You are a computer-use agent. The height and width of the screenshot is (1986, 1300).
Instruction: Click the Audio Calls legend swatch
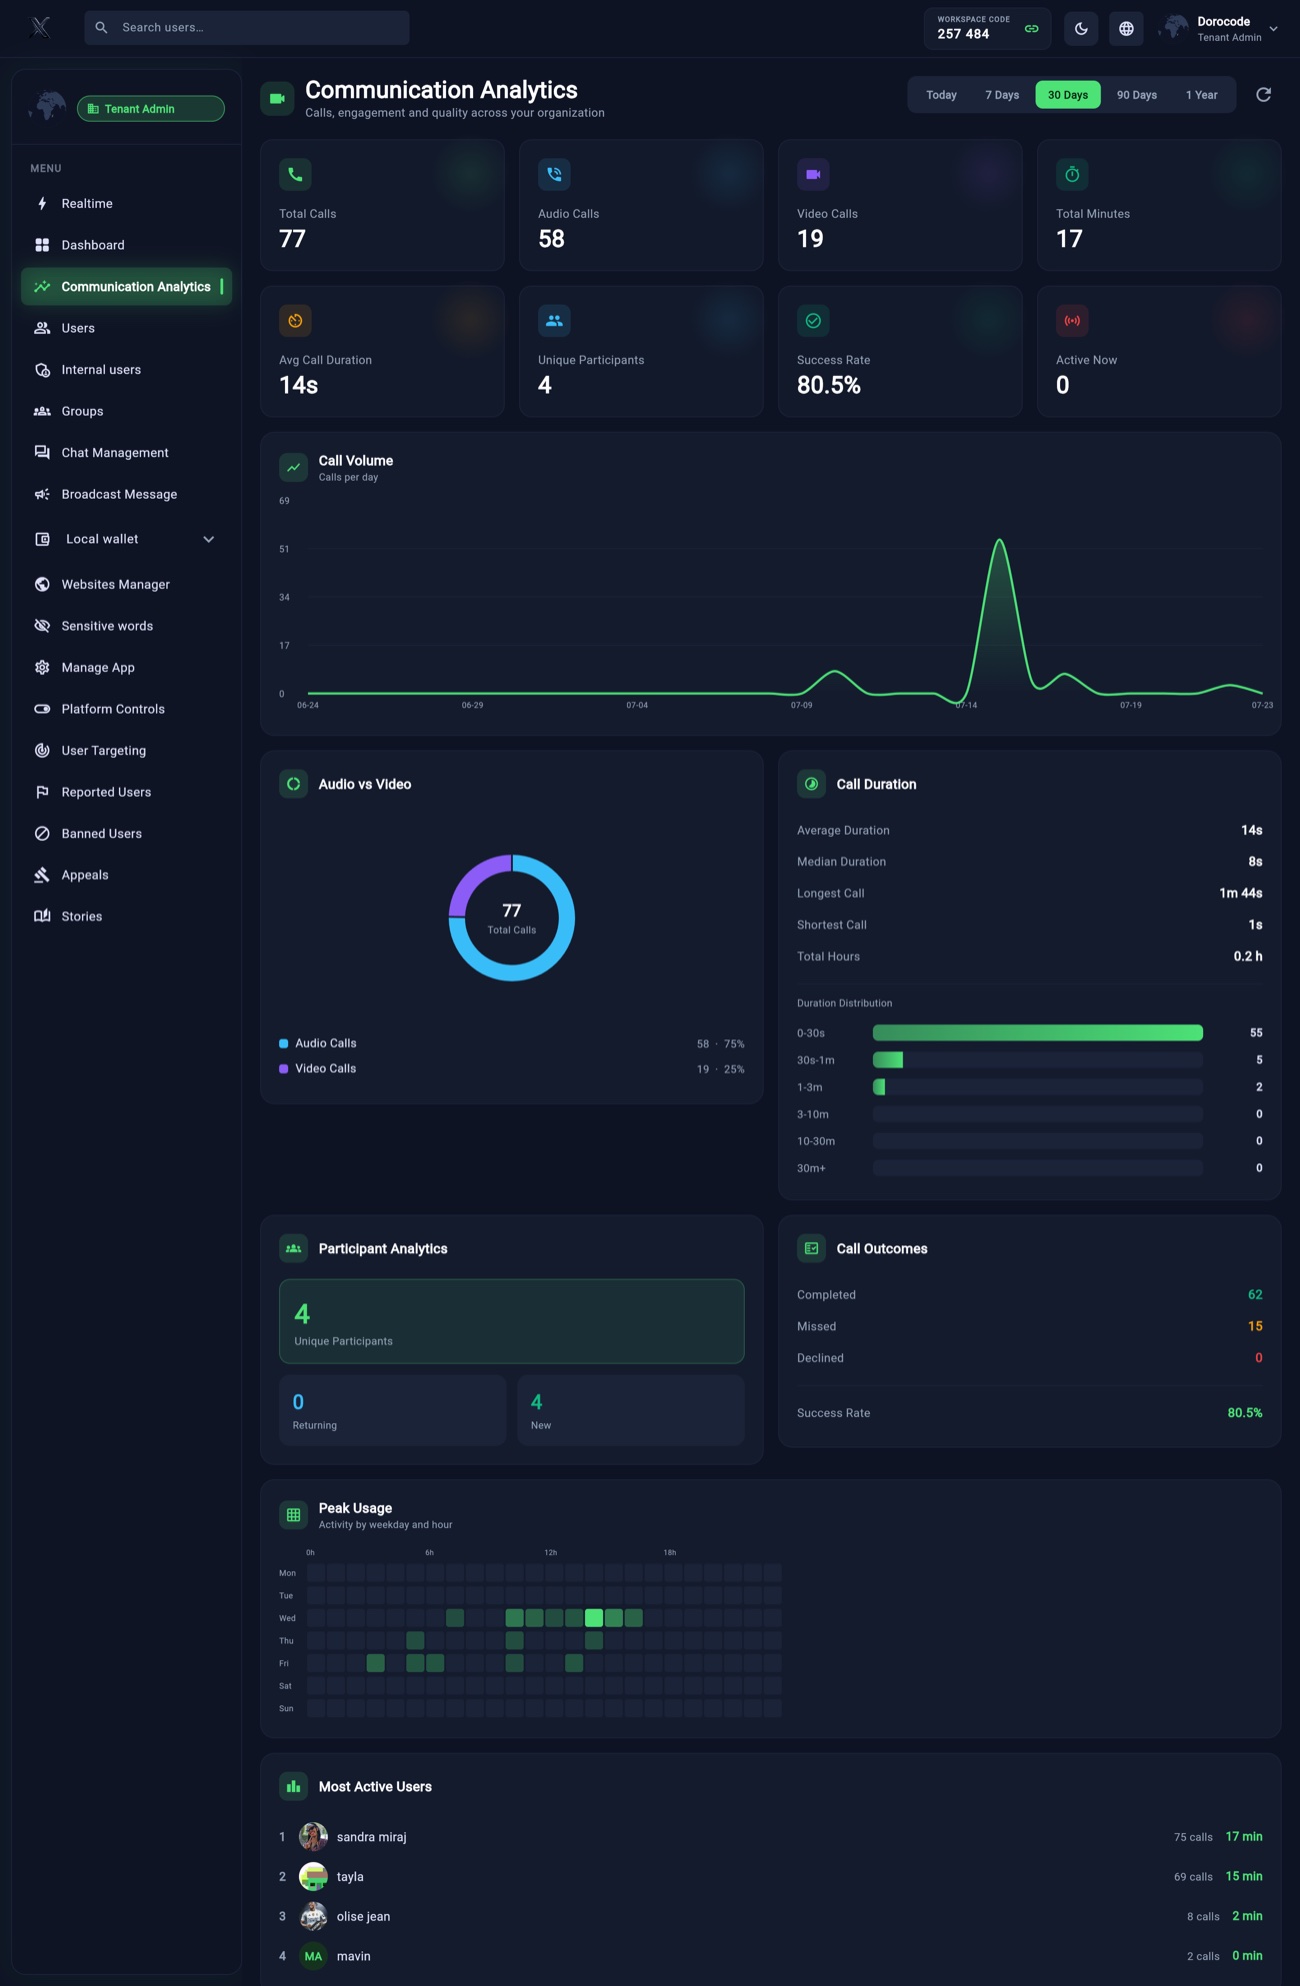coord(284,1043)
